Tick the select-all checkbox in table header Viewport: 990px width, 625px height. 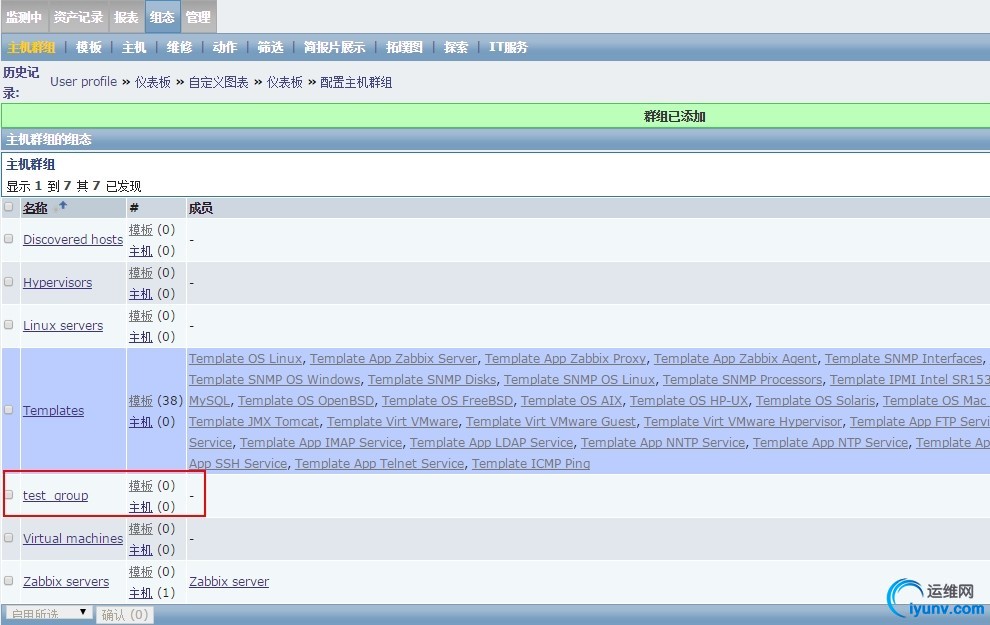point(9,206)
